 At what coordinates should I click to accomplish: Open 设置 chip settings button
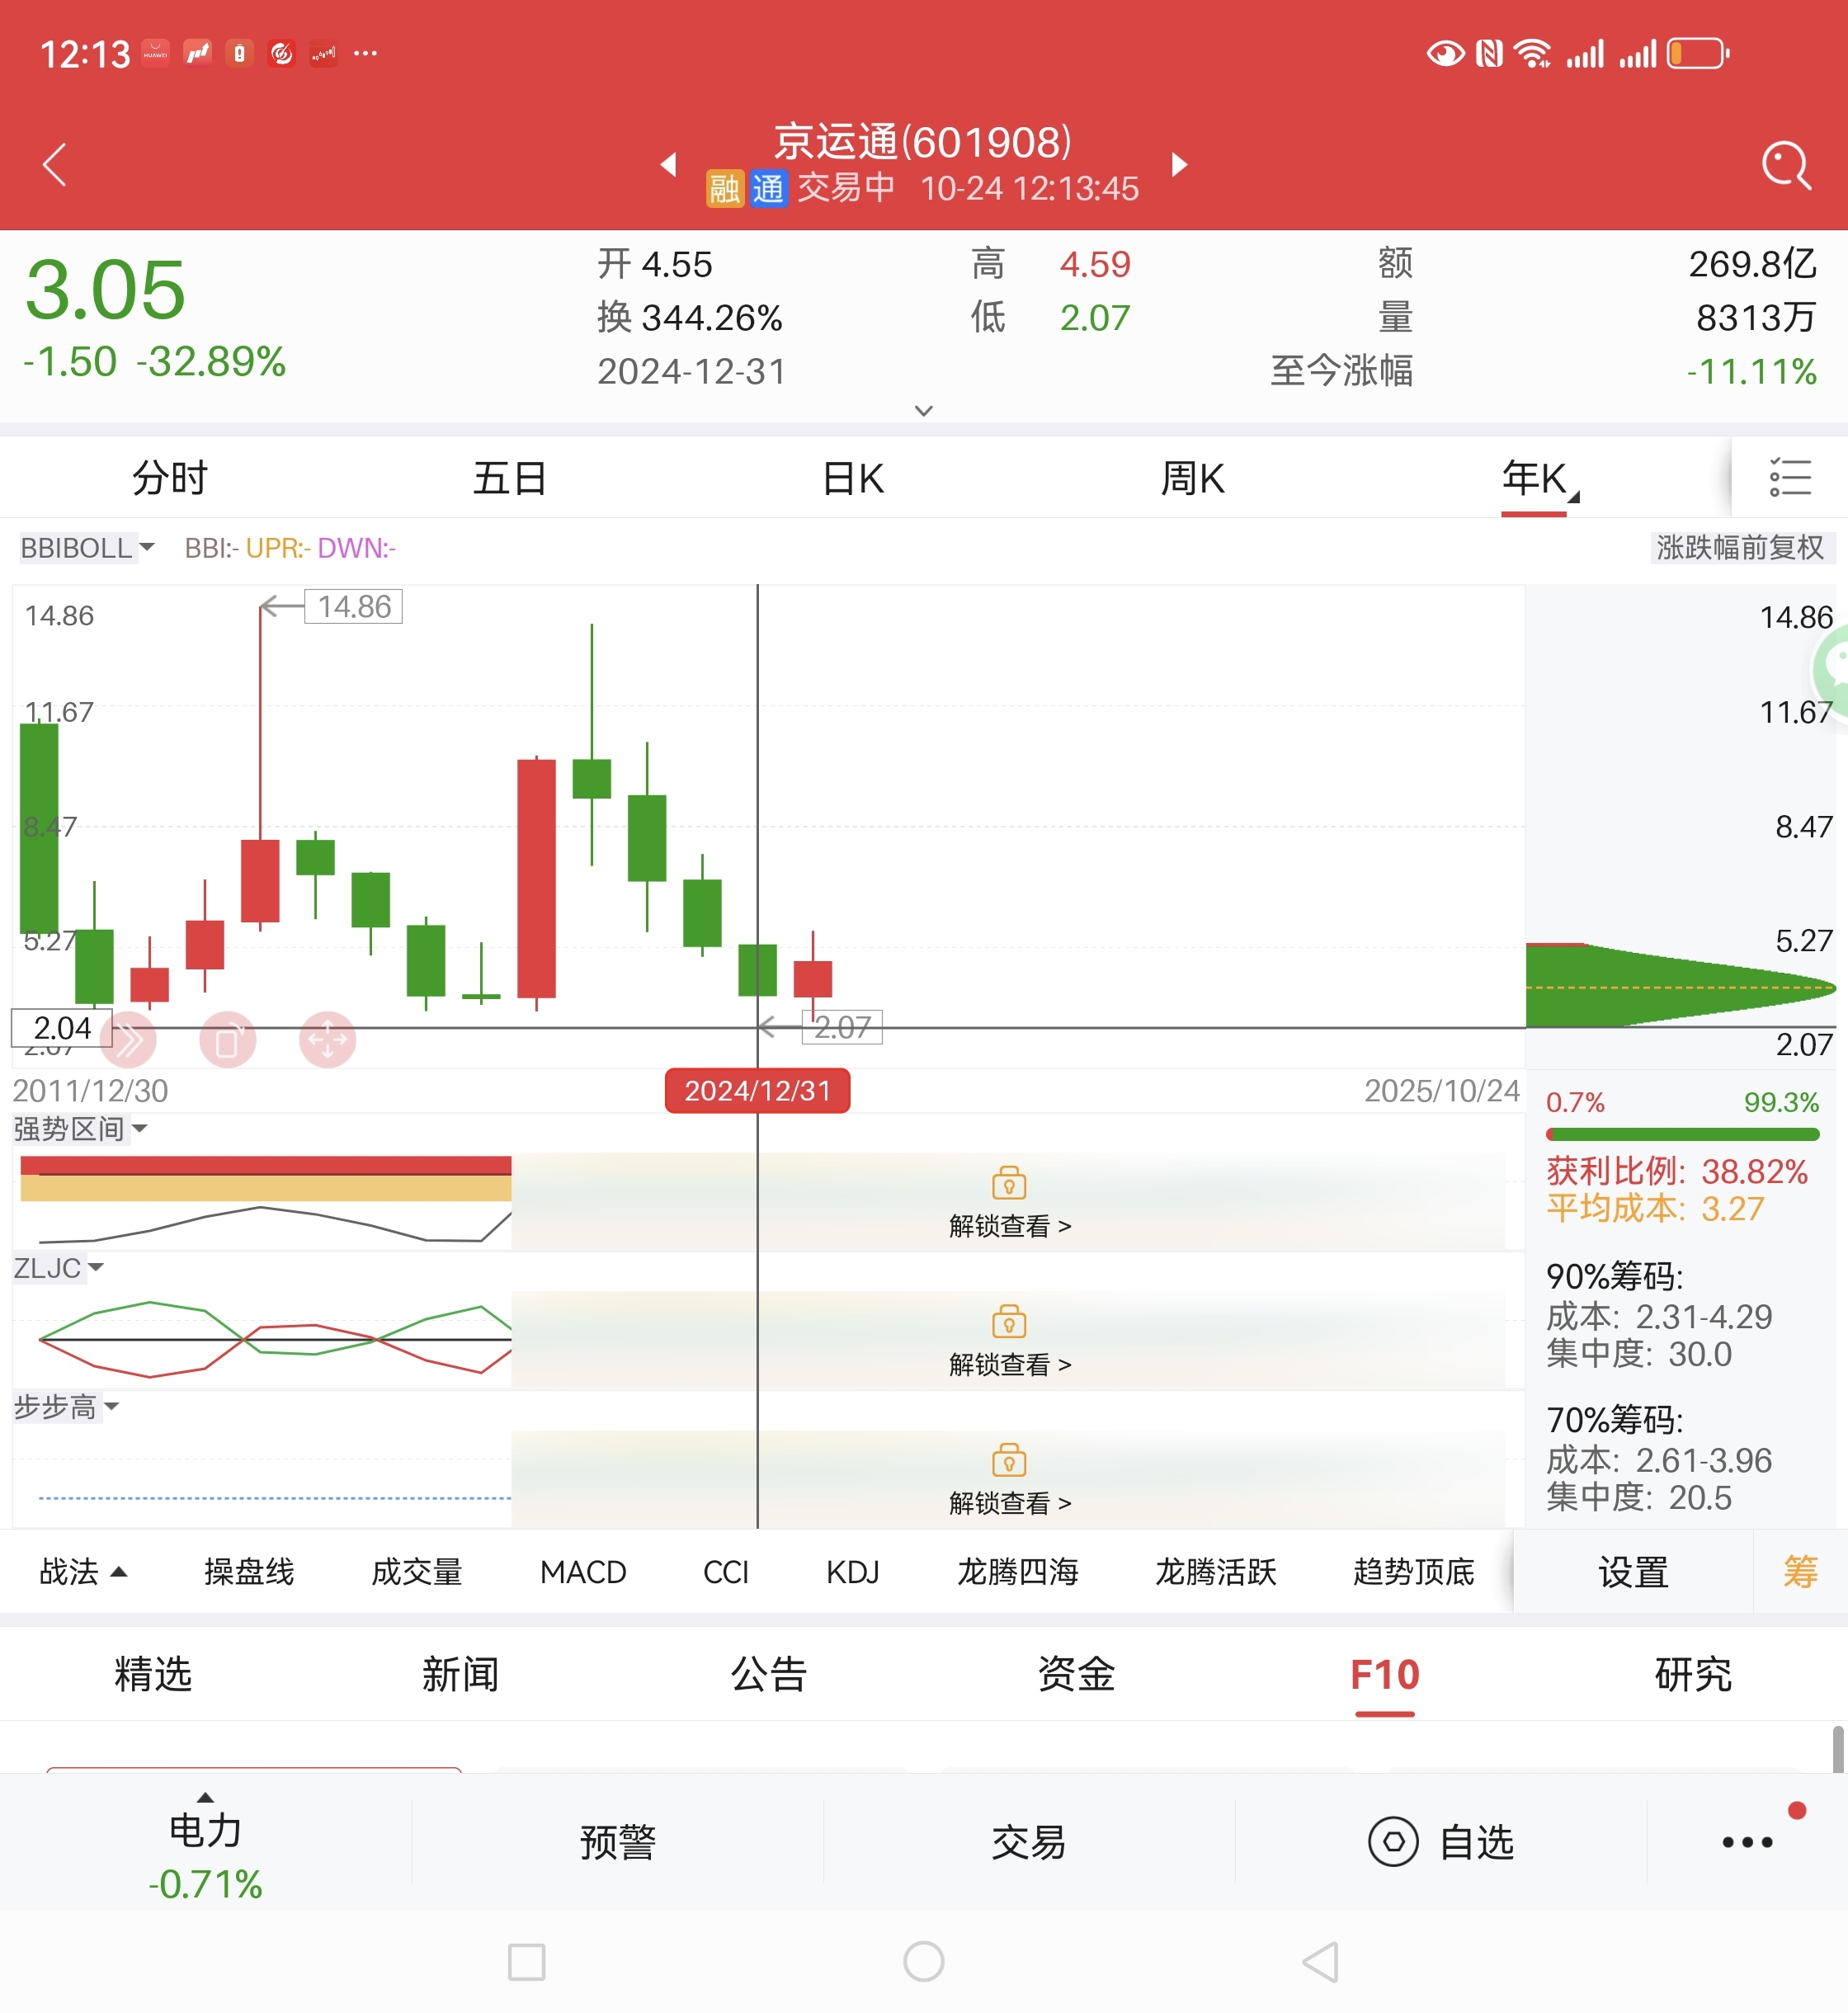(x=1633, y=1571)
